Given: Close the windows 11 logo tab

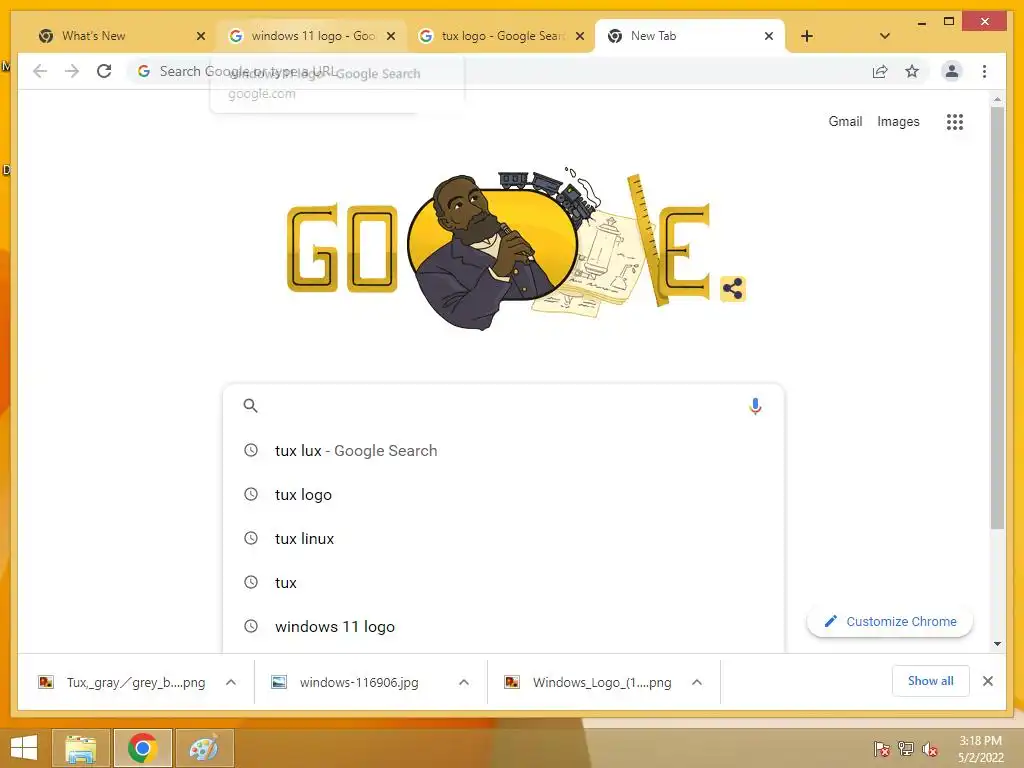Looking at the screenshot, I should pos(391,36).
